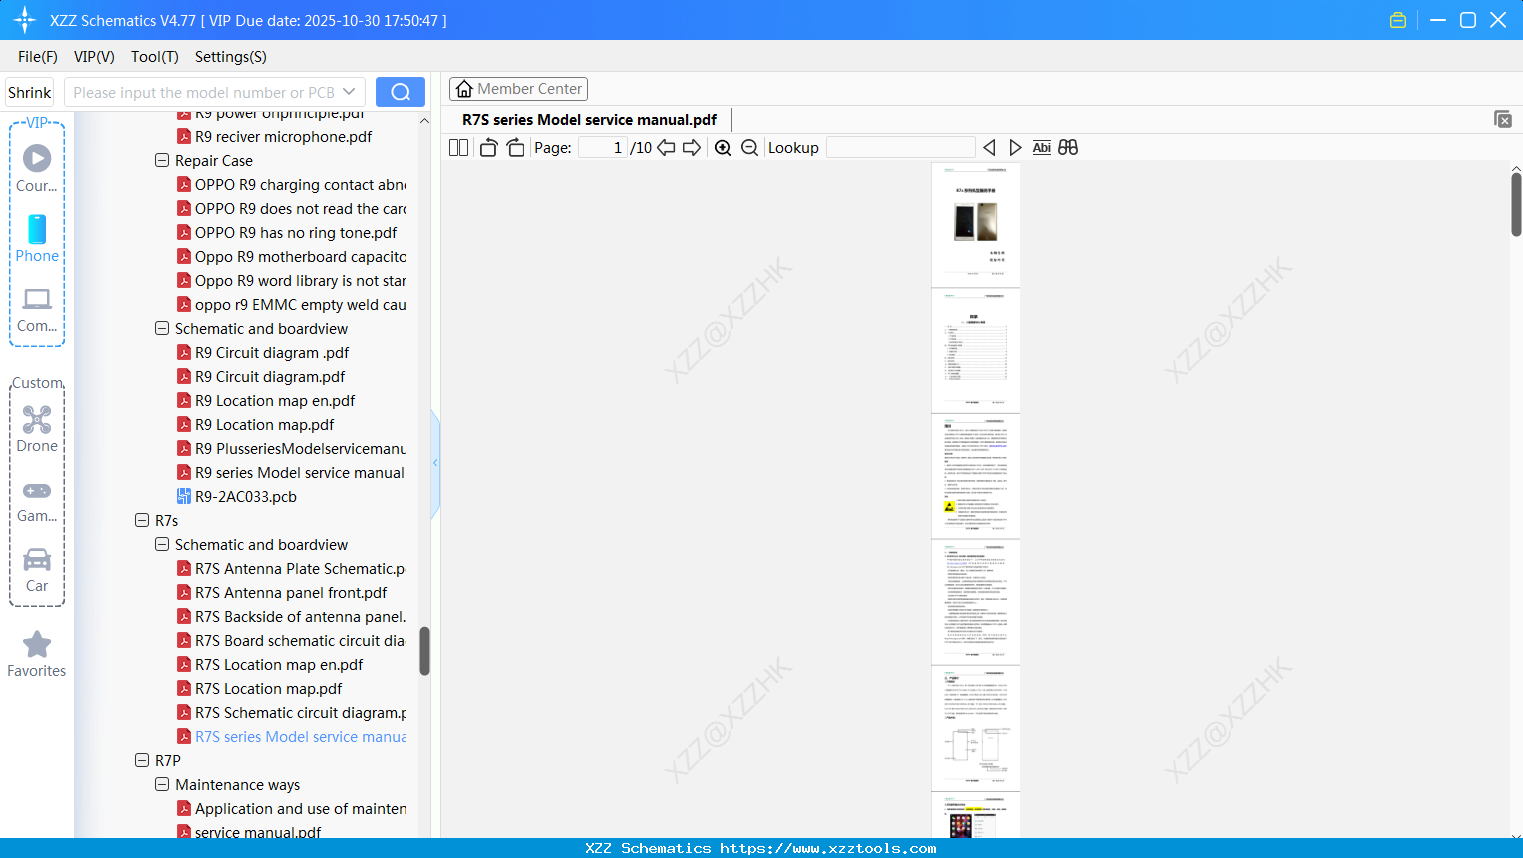This screenshot has width=1523, height=858.
Task: Find next lookup result triangle
Action: (x=1015, y=148)
